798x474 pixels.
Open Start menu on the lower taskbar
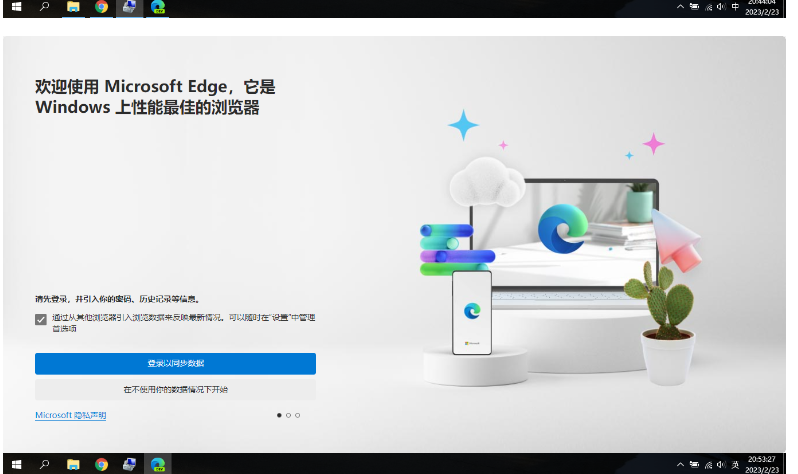pos(16,464)
